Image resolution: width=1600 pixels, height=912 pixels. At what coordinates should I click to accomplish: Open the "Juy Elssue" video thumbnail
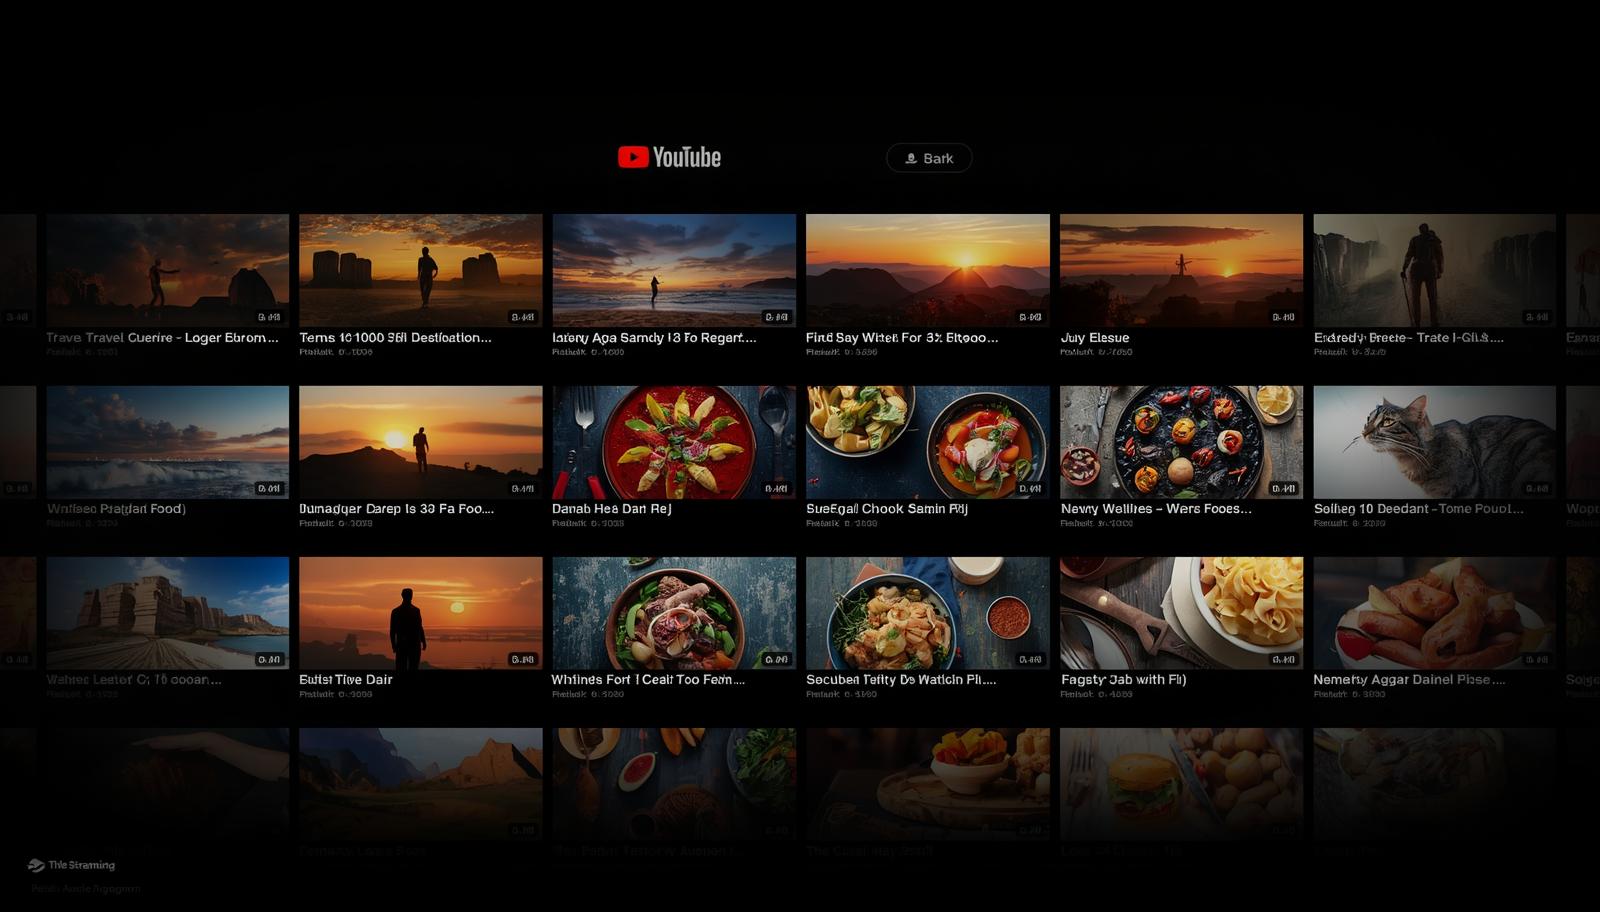pos(1181,270)
